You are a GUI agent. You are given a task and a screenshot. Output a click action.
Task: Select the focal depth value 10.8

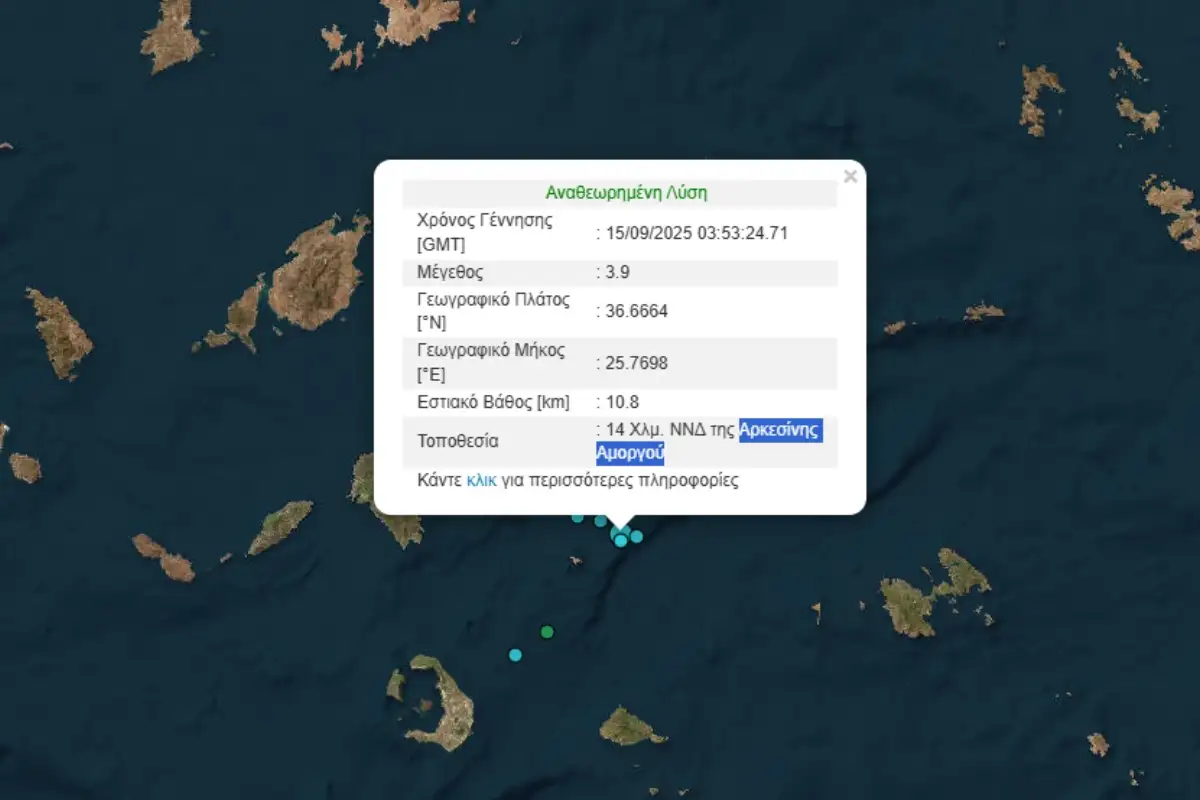click(619, 402)
